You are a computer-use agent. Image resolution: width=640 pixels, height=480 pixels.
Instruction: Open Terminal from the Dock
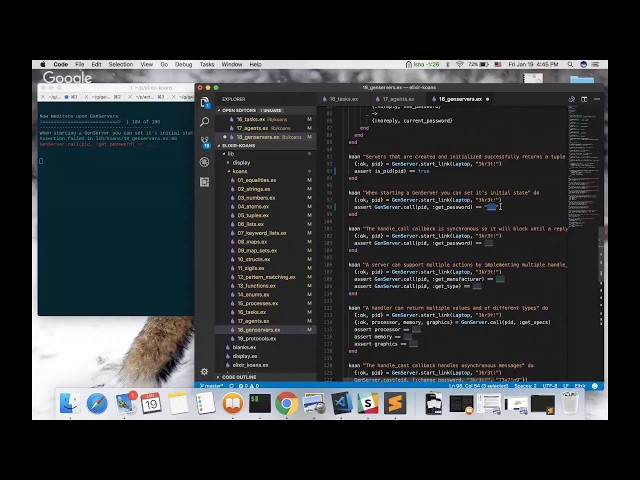pyautogui.click(x=260, y=404)
